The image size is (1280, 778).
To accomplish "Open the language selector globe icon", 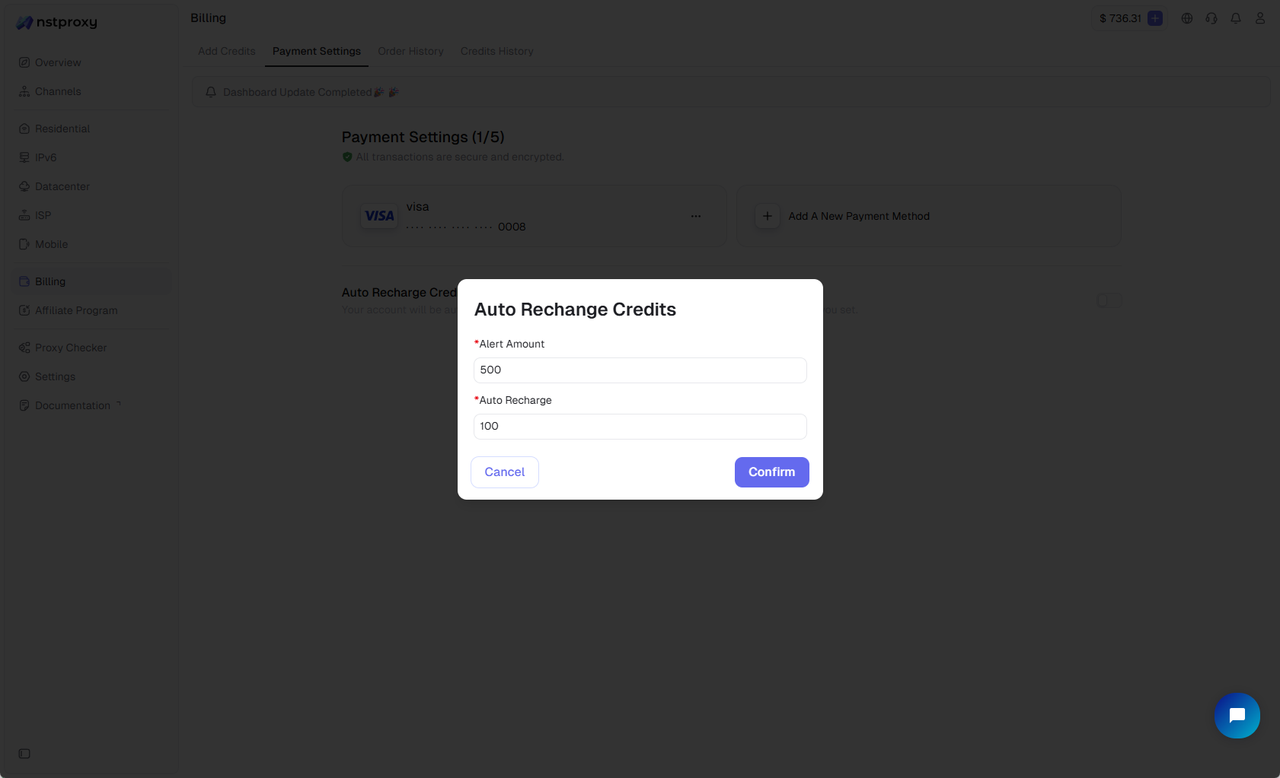I will point(1186,18).
